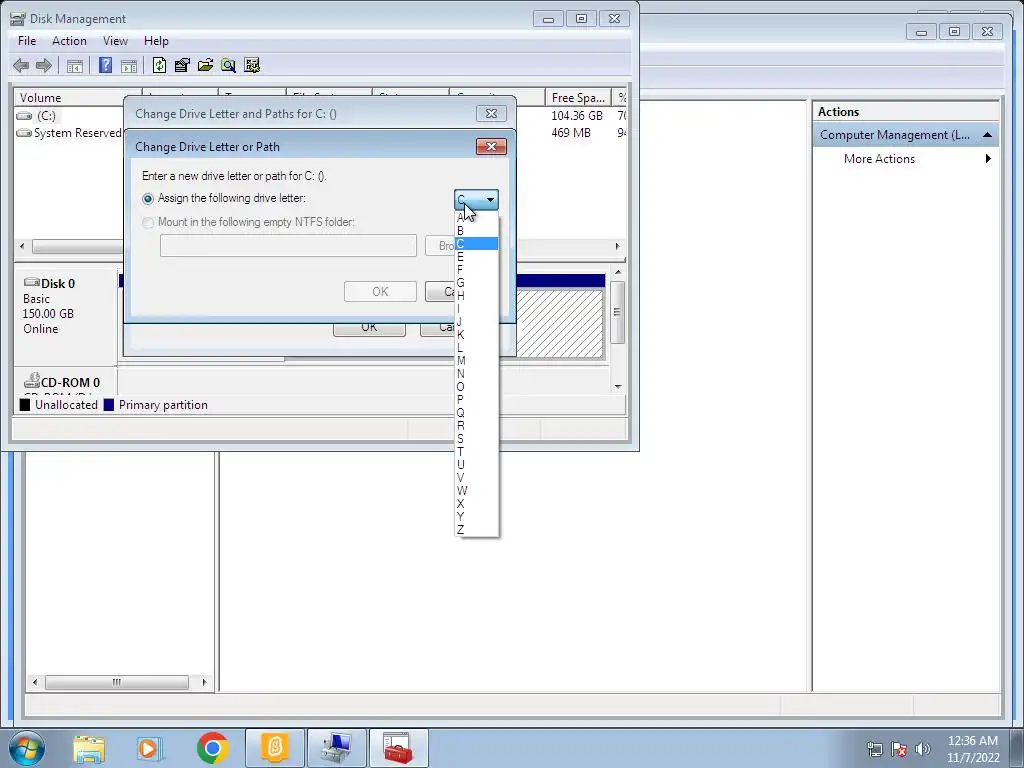
Task: Click the magnifier Explore toolbar icon
Action: click(228, 65)
